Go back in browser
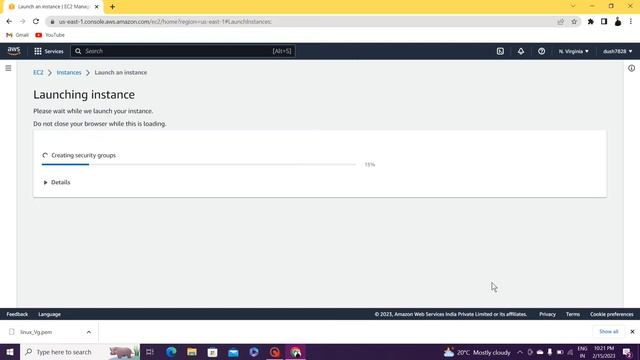This screenshot has height=360, width=640. pyautogui.click(x=9, y=21)
